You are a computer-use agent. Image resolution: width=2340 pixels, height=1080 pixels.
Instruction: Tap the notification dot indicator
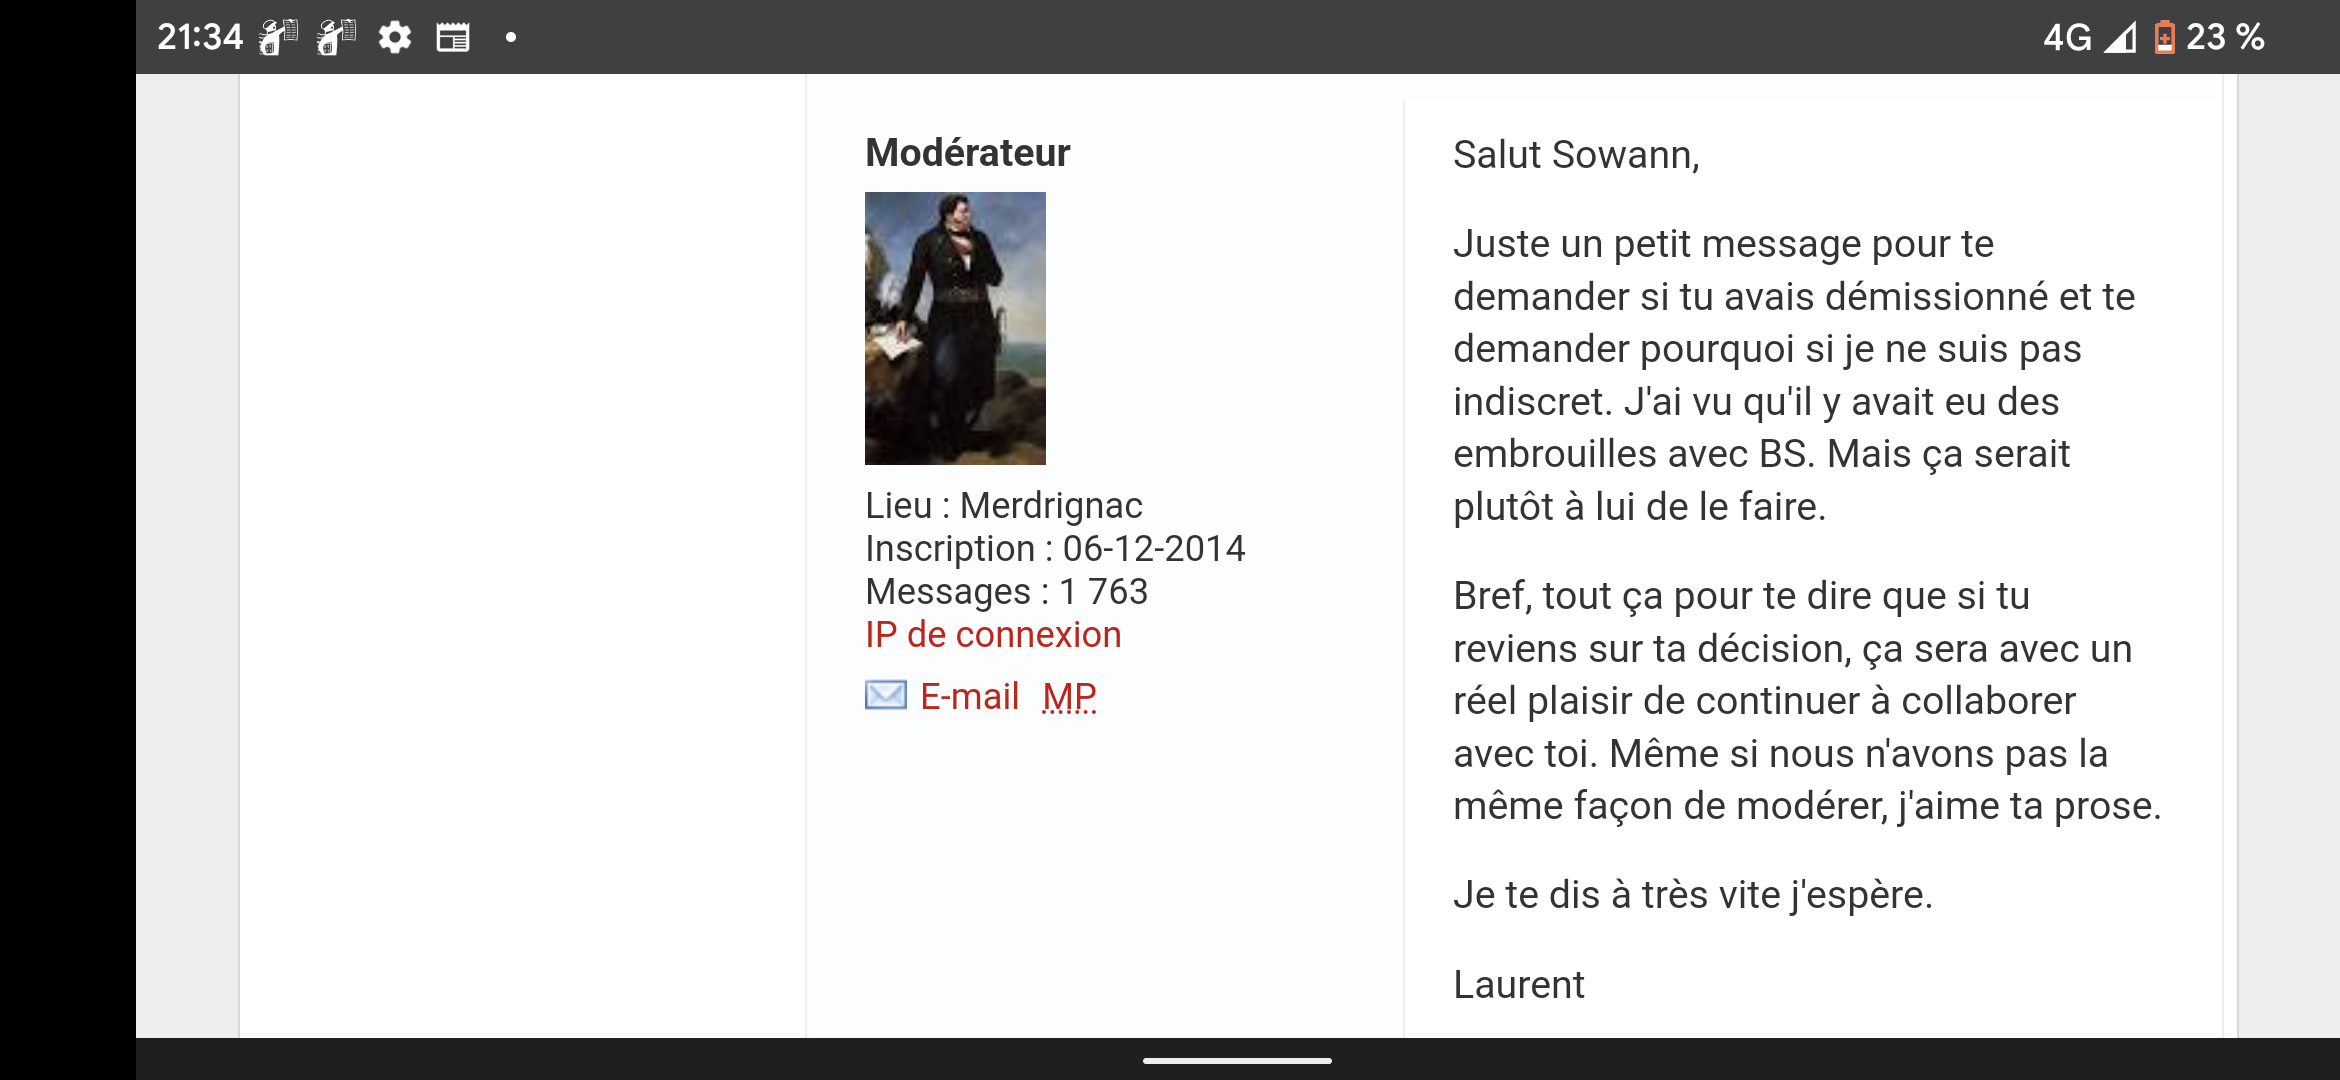pos(511,38)
